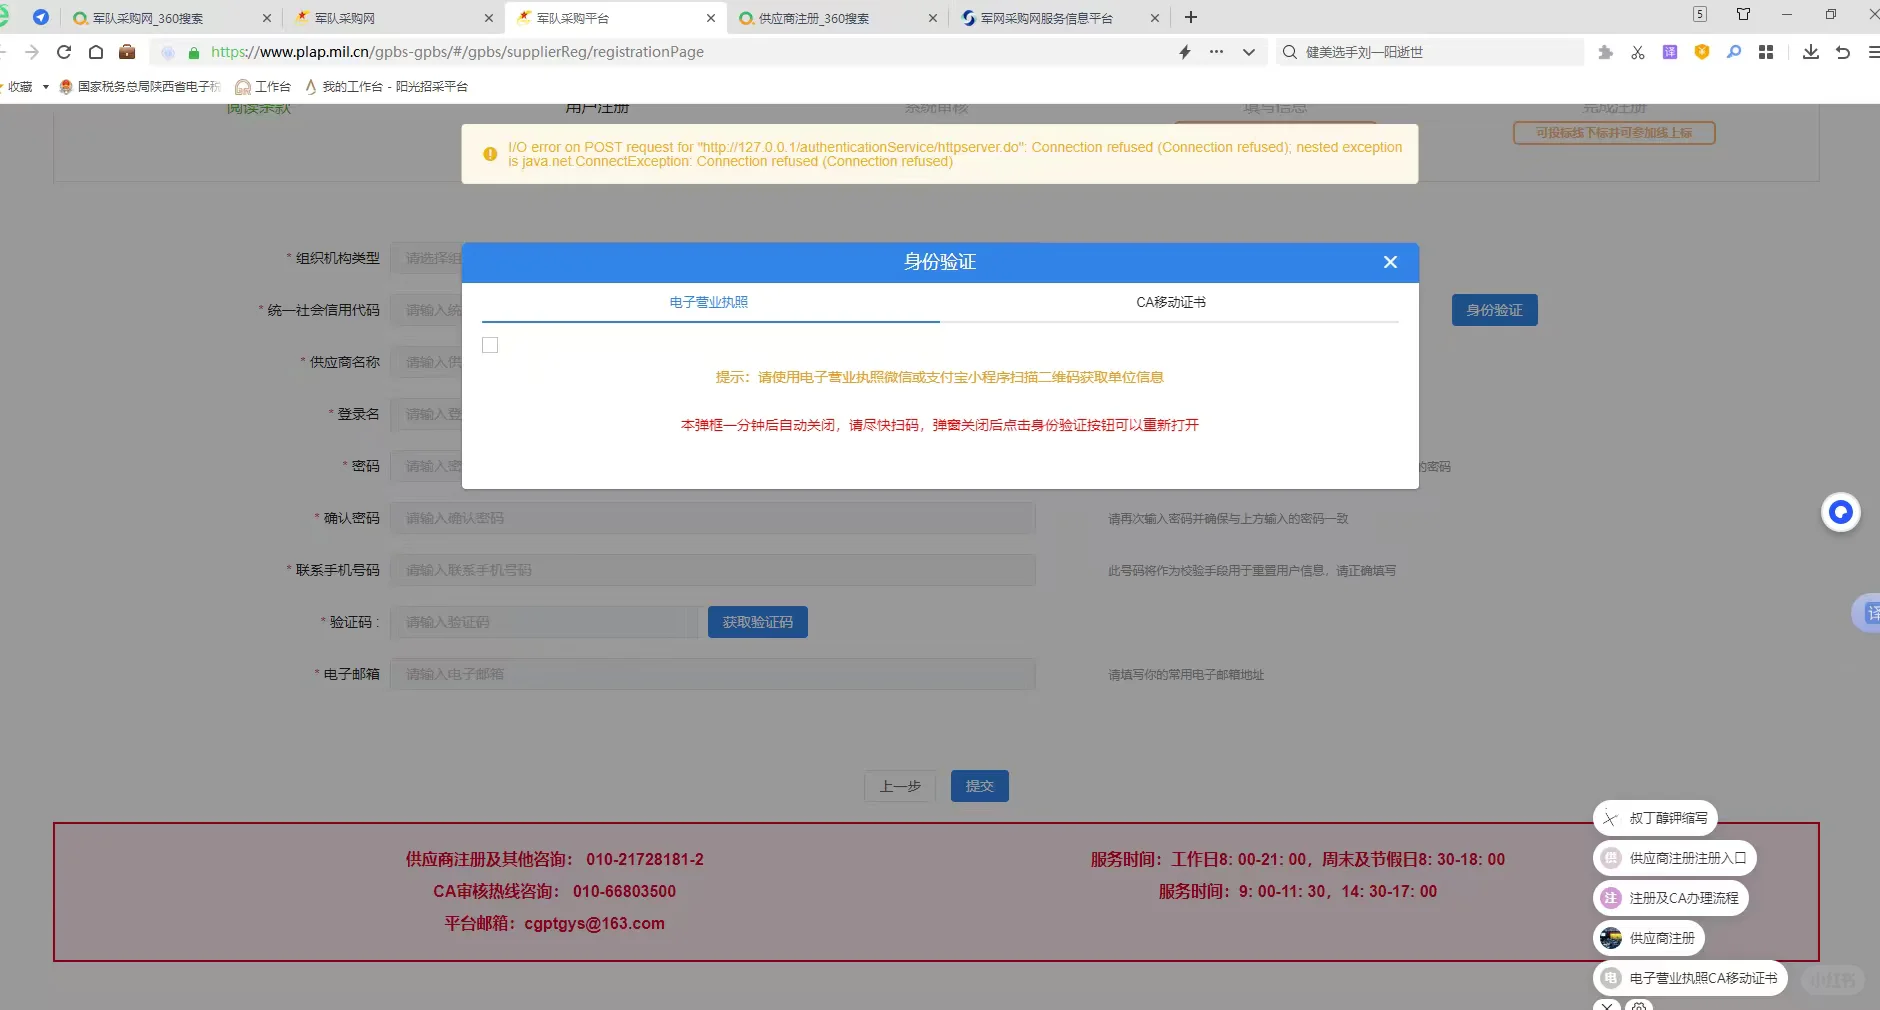Focus the 验证码 input field
Image resolution: width=1880 pixels, height=1010 pixels.
544,622
